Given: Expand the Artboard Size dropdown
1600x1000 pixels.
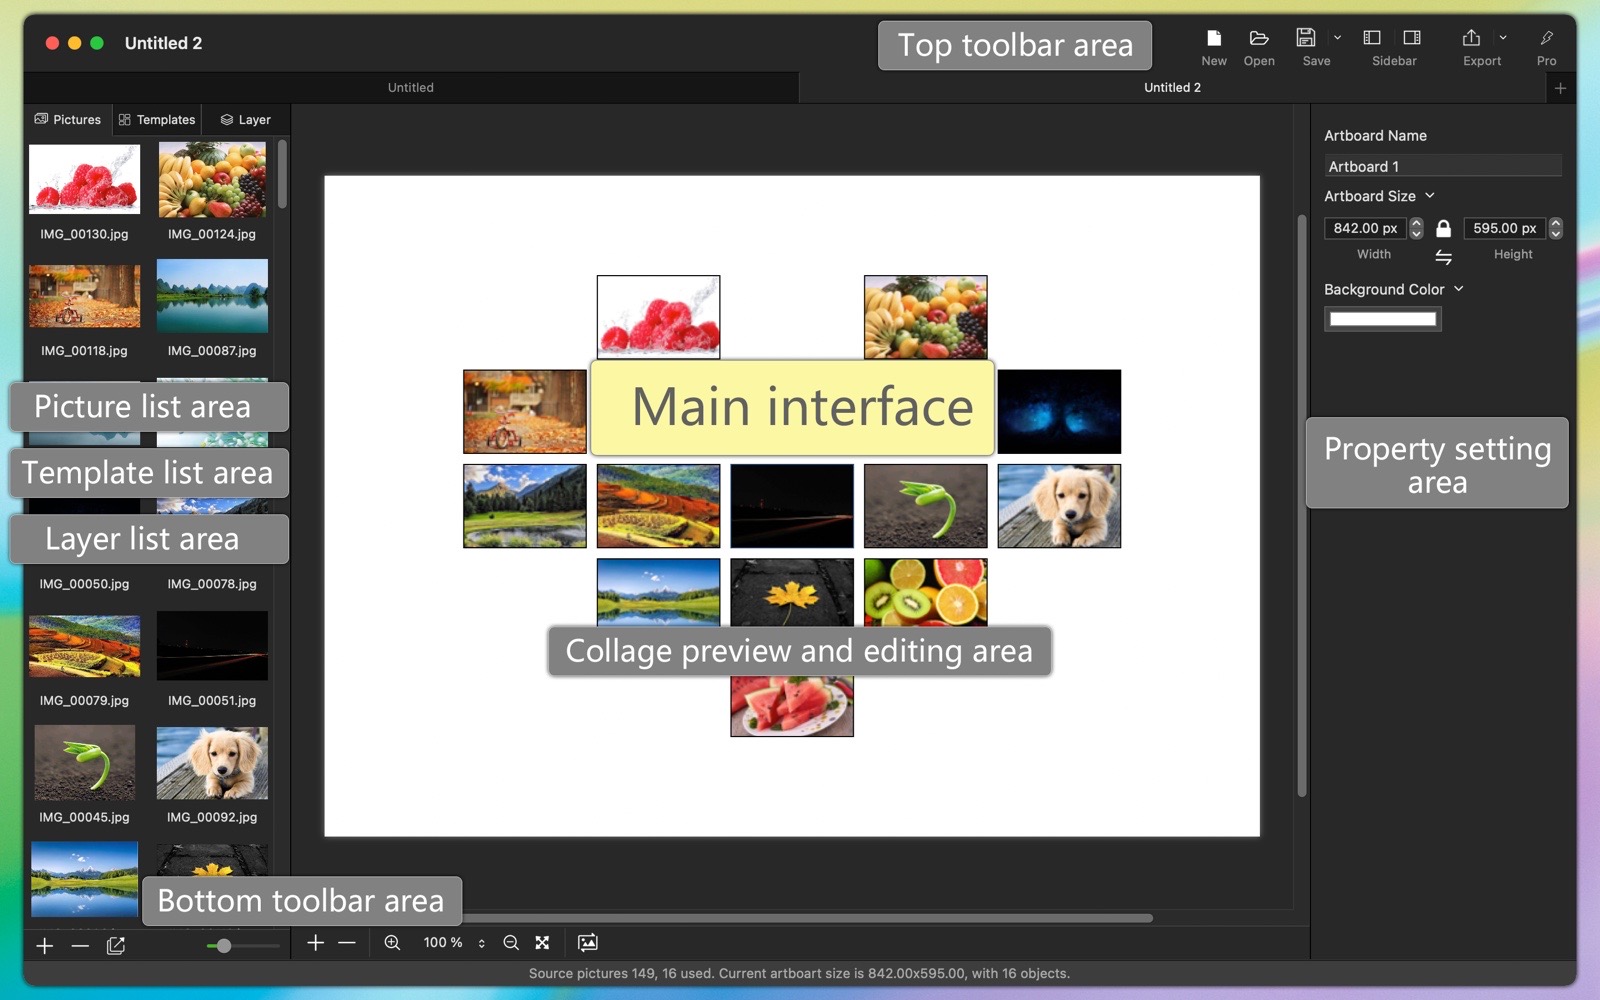Looking at the screenshot, I should tap(1430, 196).
